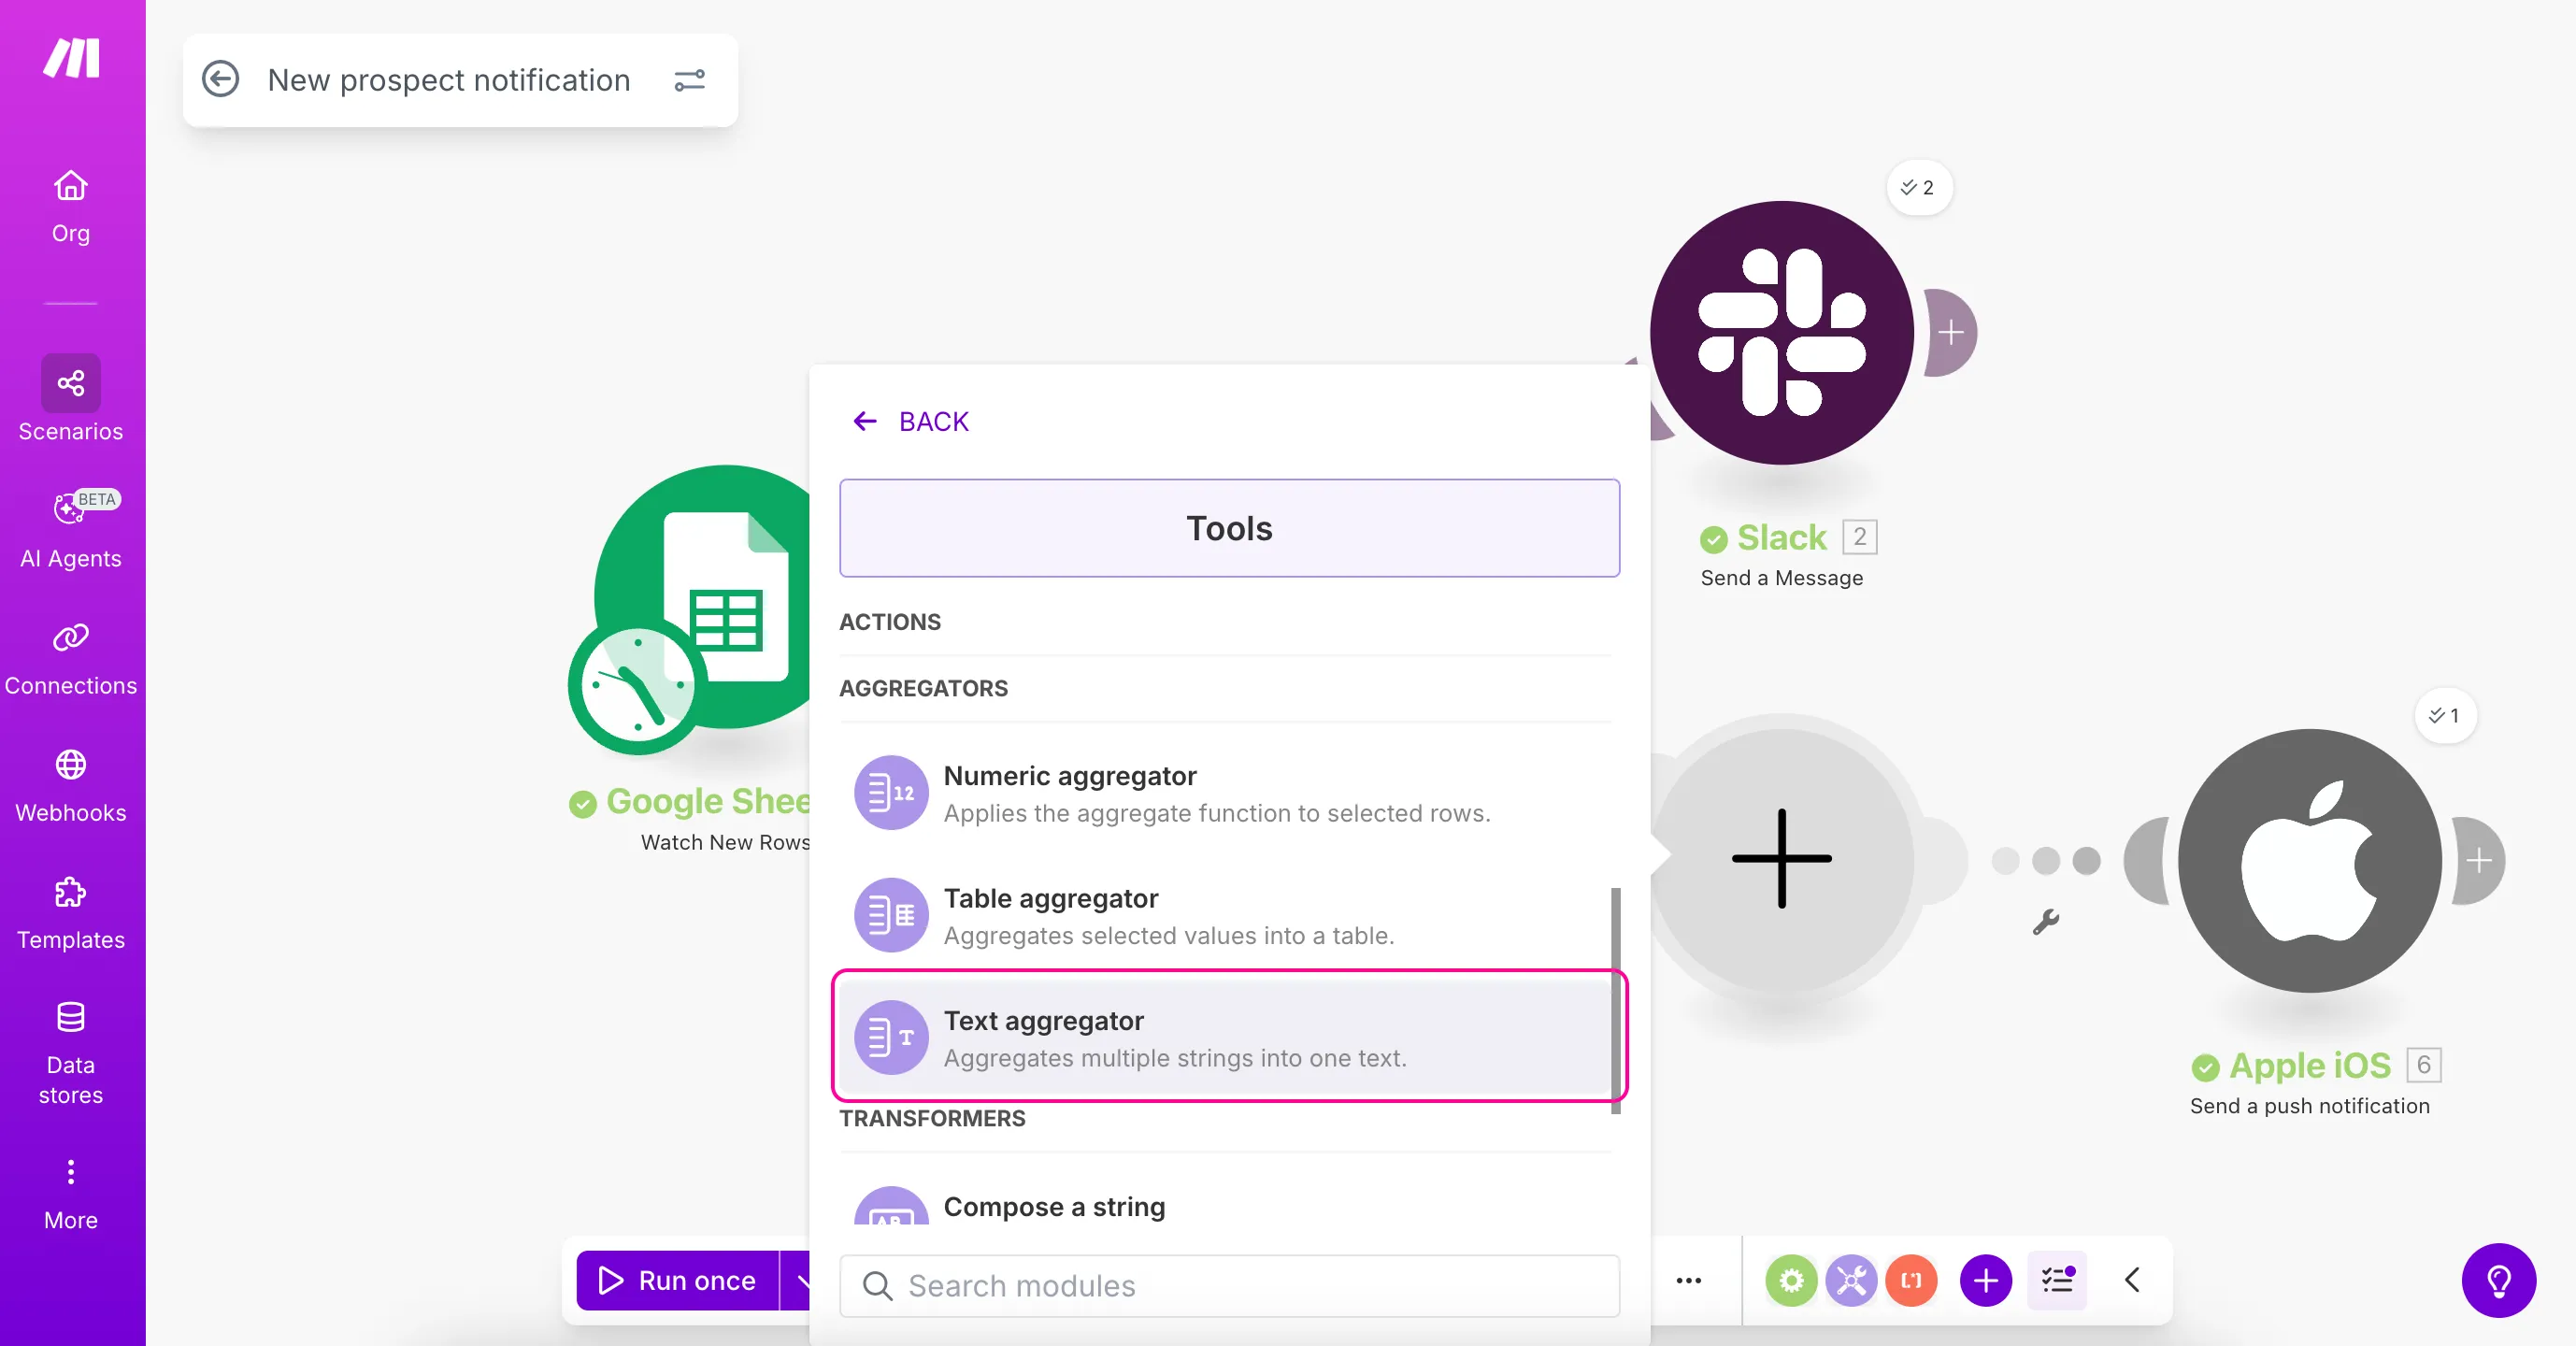
Task: Open AI Agents beta section
Action: coord(70,529)
